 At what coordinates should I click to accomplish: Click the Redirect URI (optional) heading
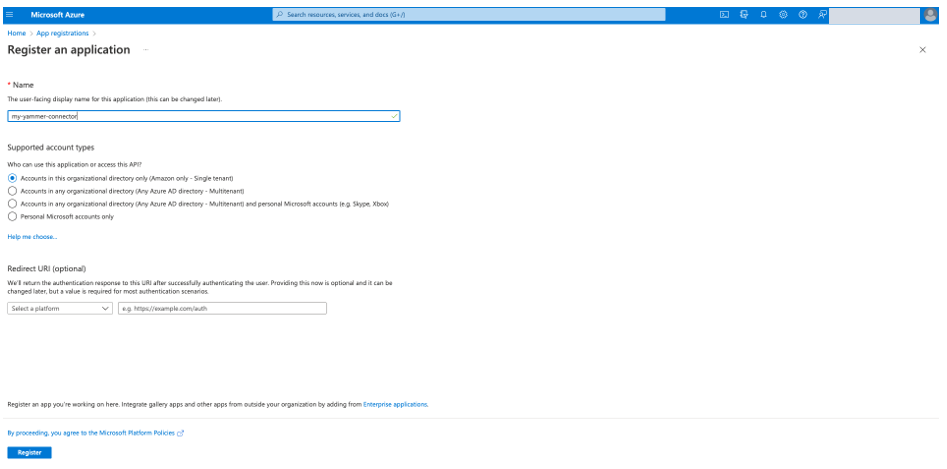point(47,269)
